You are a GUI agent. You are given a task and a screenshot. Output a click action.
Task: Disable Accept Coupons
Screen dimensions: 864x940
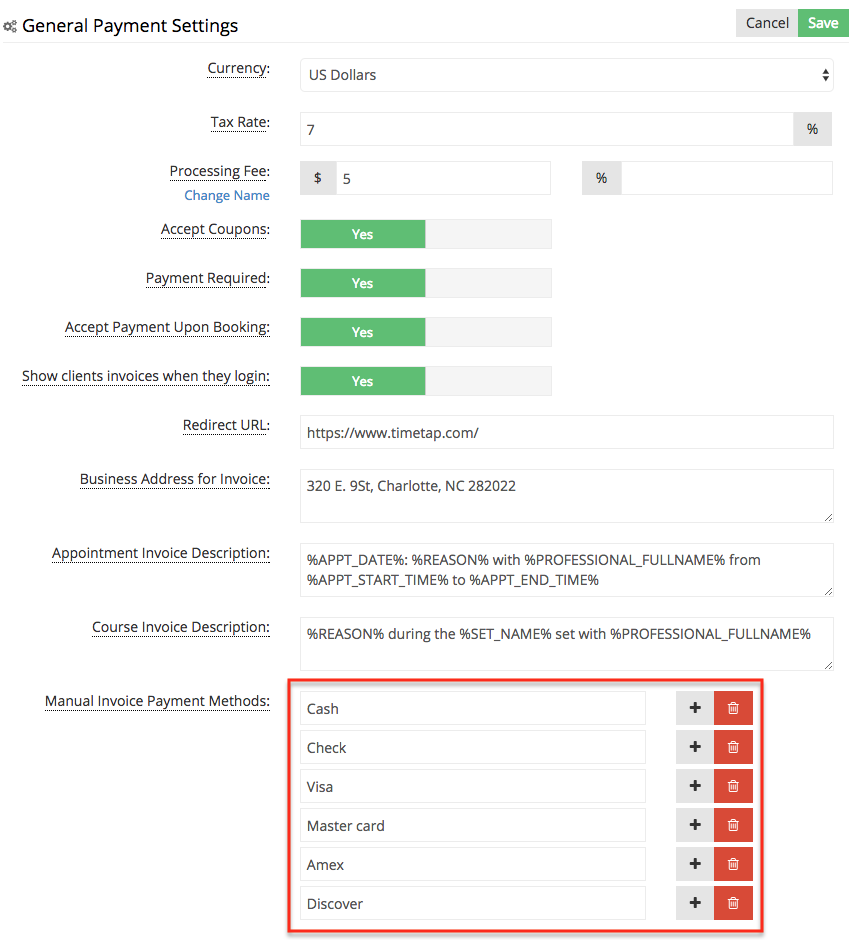[490, 234]
